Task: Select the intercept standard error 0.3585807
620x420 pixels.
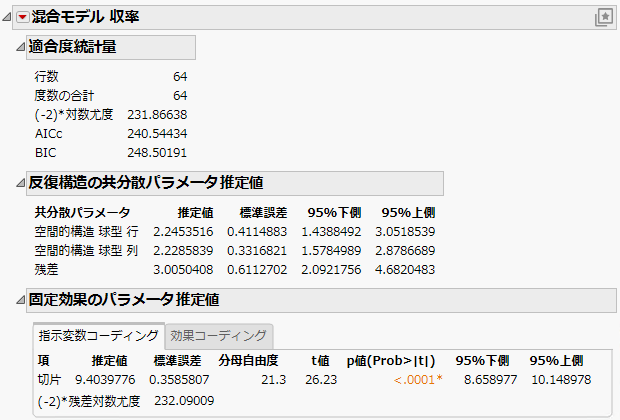Action: click(x=179, y=379)
